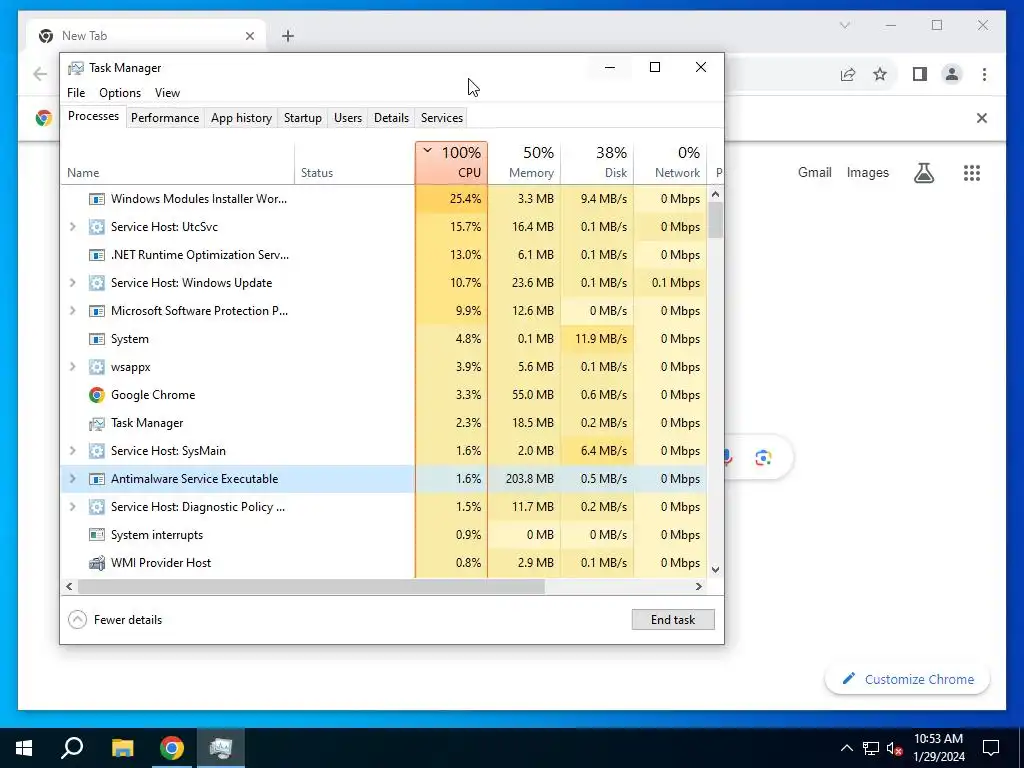Expand Service Host: Windows Update group
Screen dimensions: 1024x768
tap(72, 283)
